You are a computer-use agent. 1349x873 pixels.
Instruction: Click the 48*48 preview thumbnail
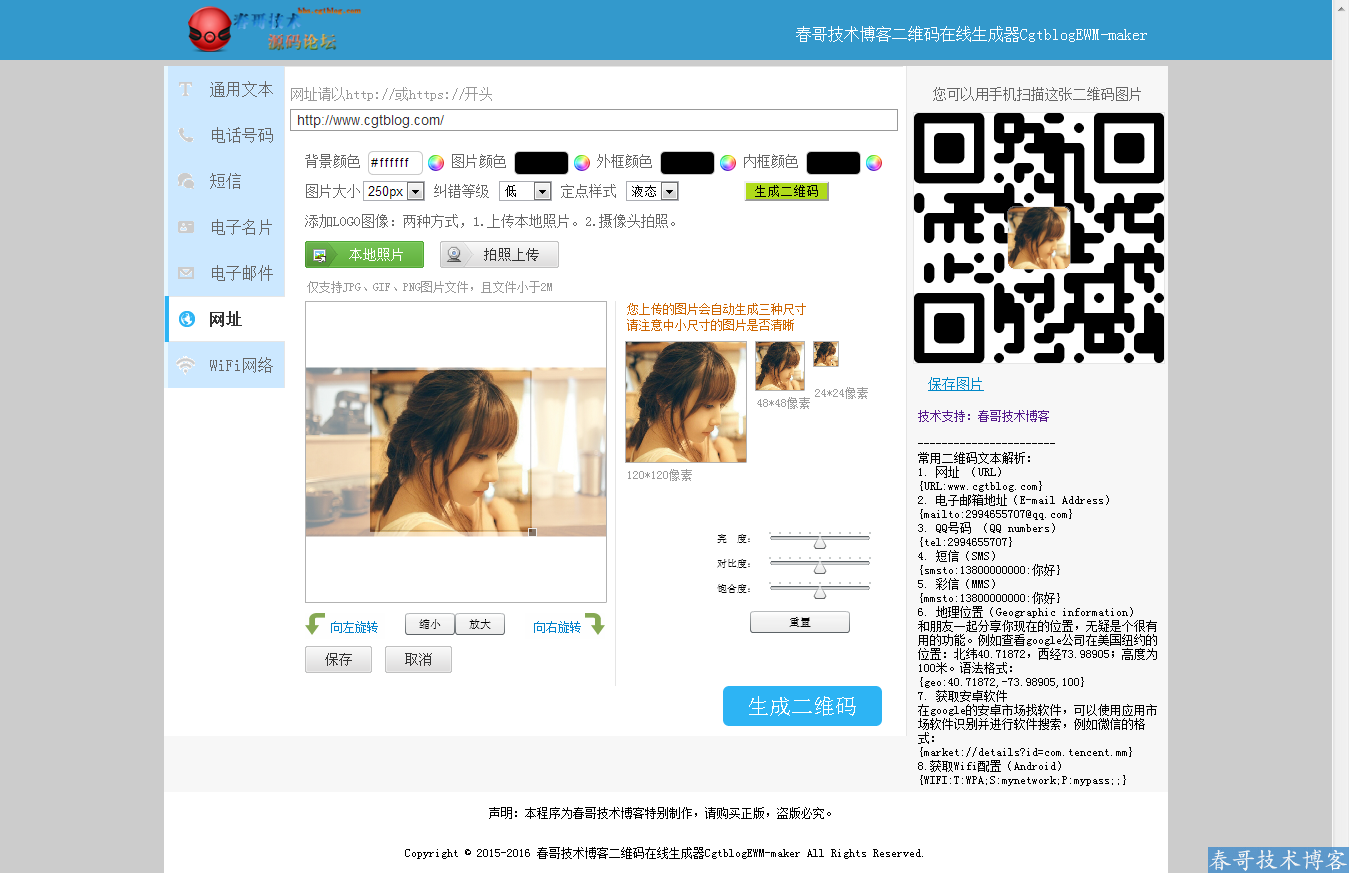(x=780, y=366)
